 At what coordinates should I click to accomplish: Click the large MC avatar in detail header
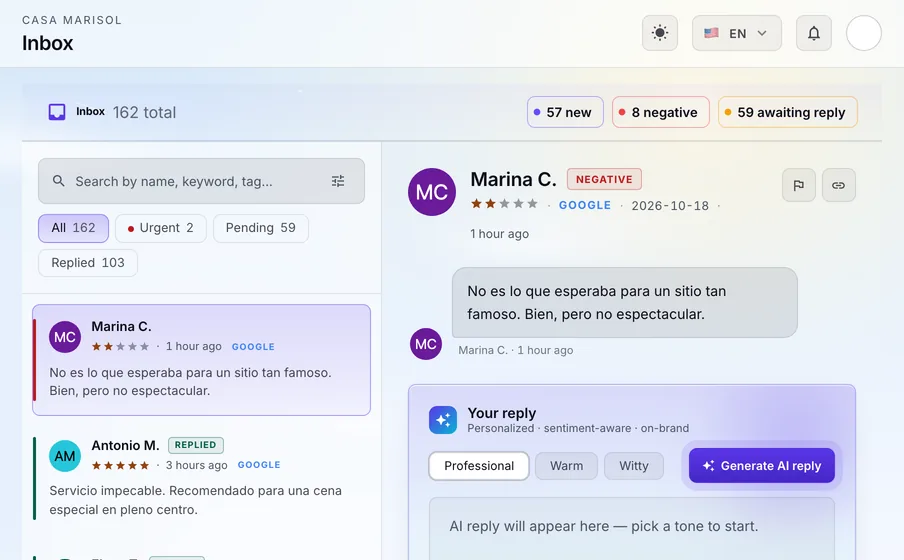[432, 192]
